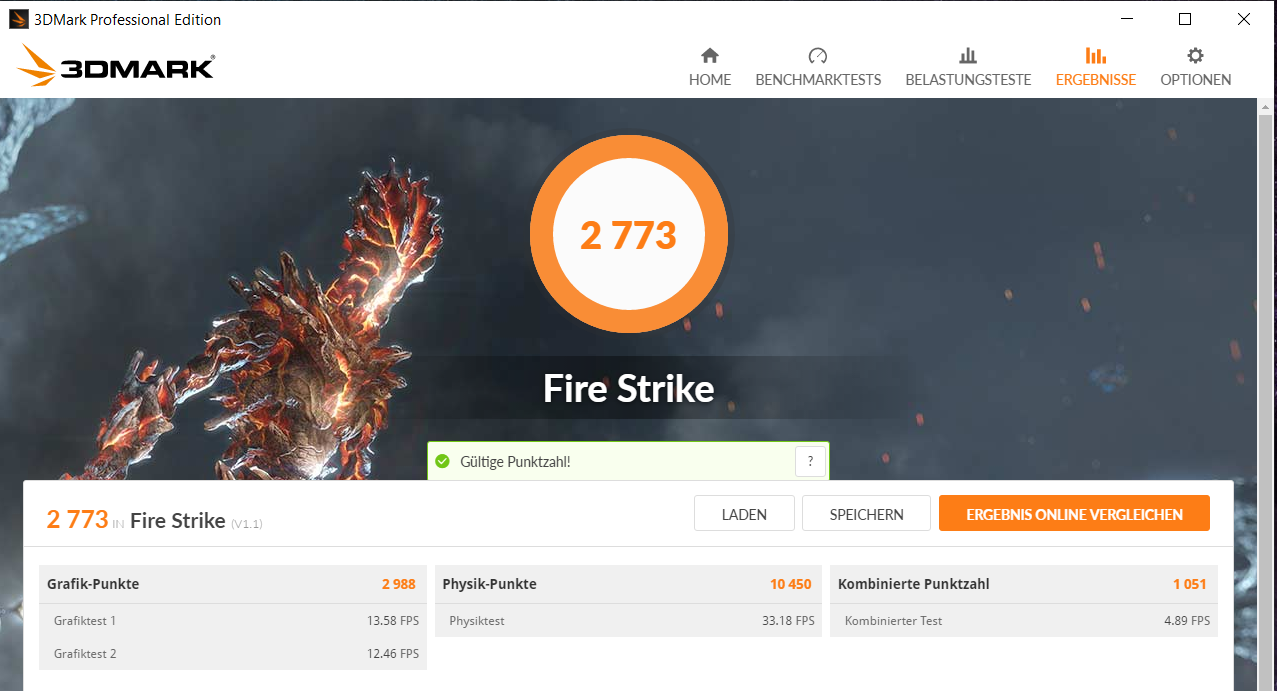Click the Physik-Punkte header
This screenshot has width=1277, height=691.
coord(489,584)
